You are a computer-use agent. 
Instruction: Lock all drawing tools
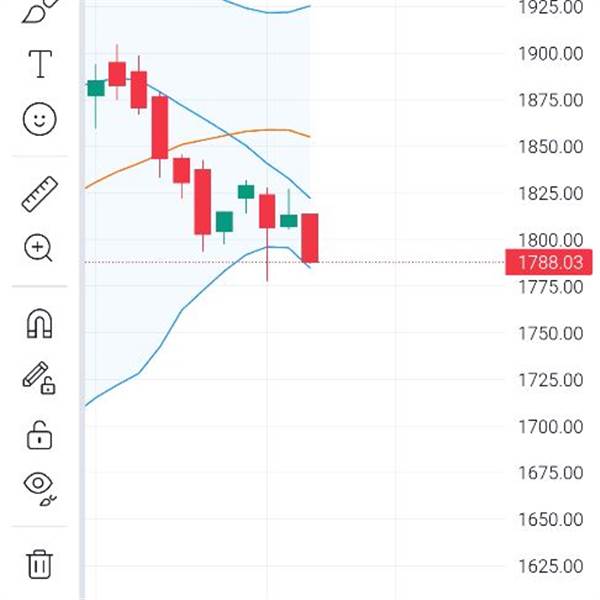[39, 435]
